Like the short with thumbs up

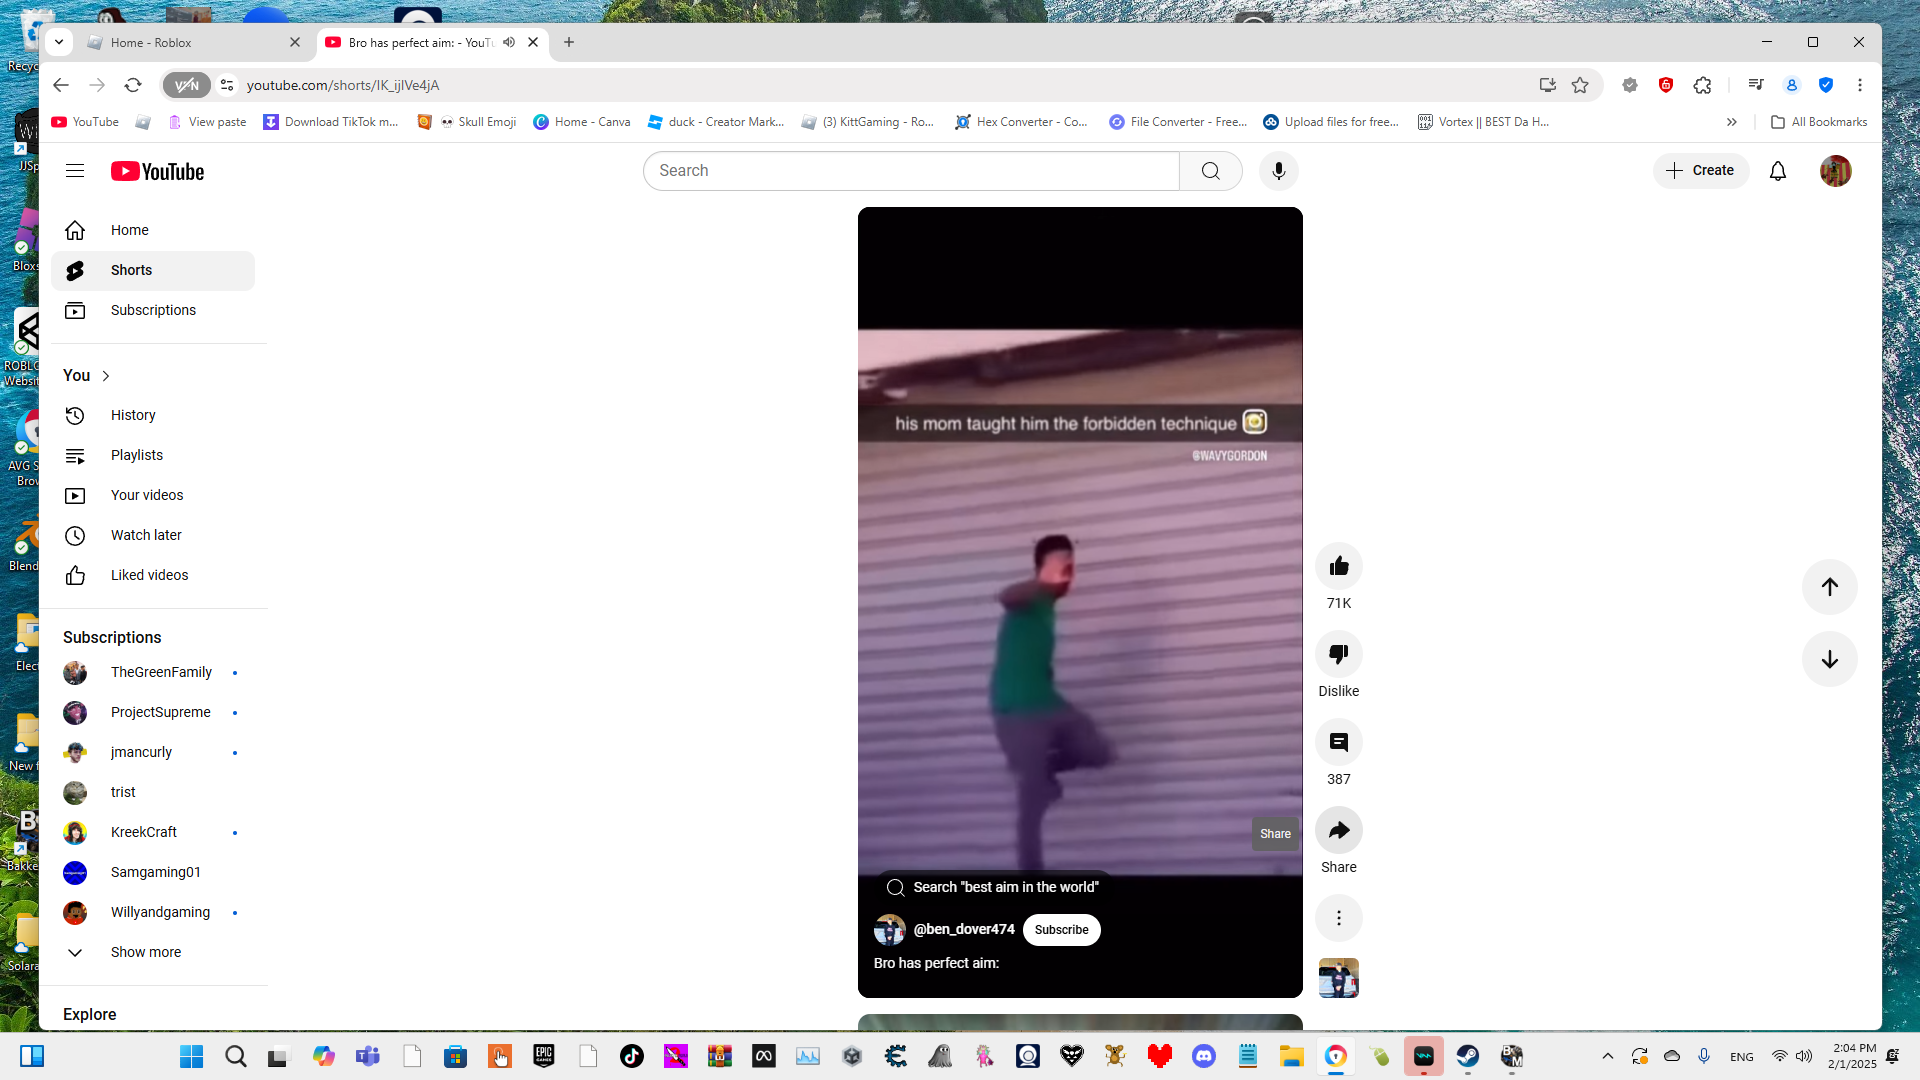[x=1338, y=567]
